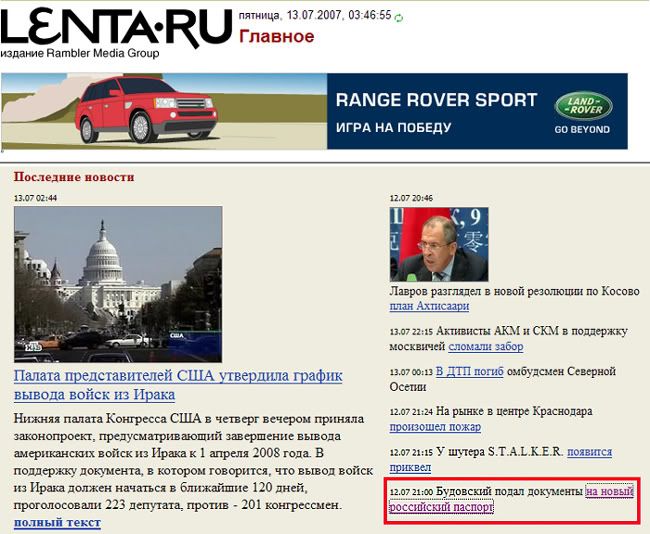Open 'план Ахтисаари' link
Viewport: 650px width, 534px height.
[429, 306]
